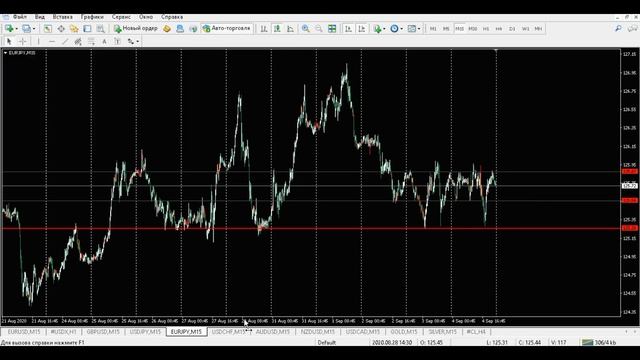Open the New Chart icon
Viewport: 640px width, 360px height.
(9, 29)
